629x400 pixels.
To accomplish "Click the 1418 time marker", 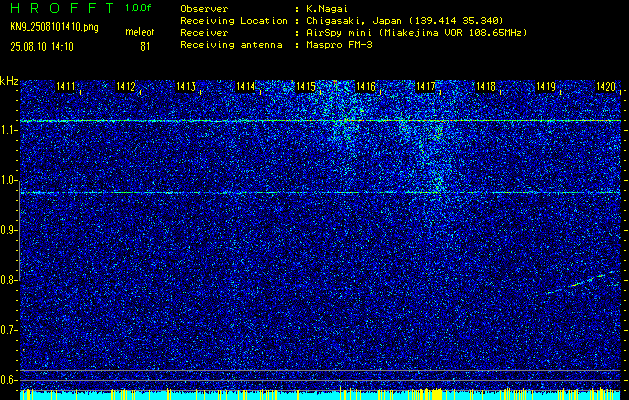I will click(x=486, y=86).
